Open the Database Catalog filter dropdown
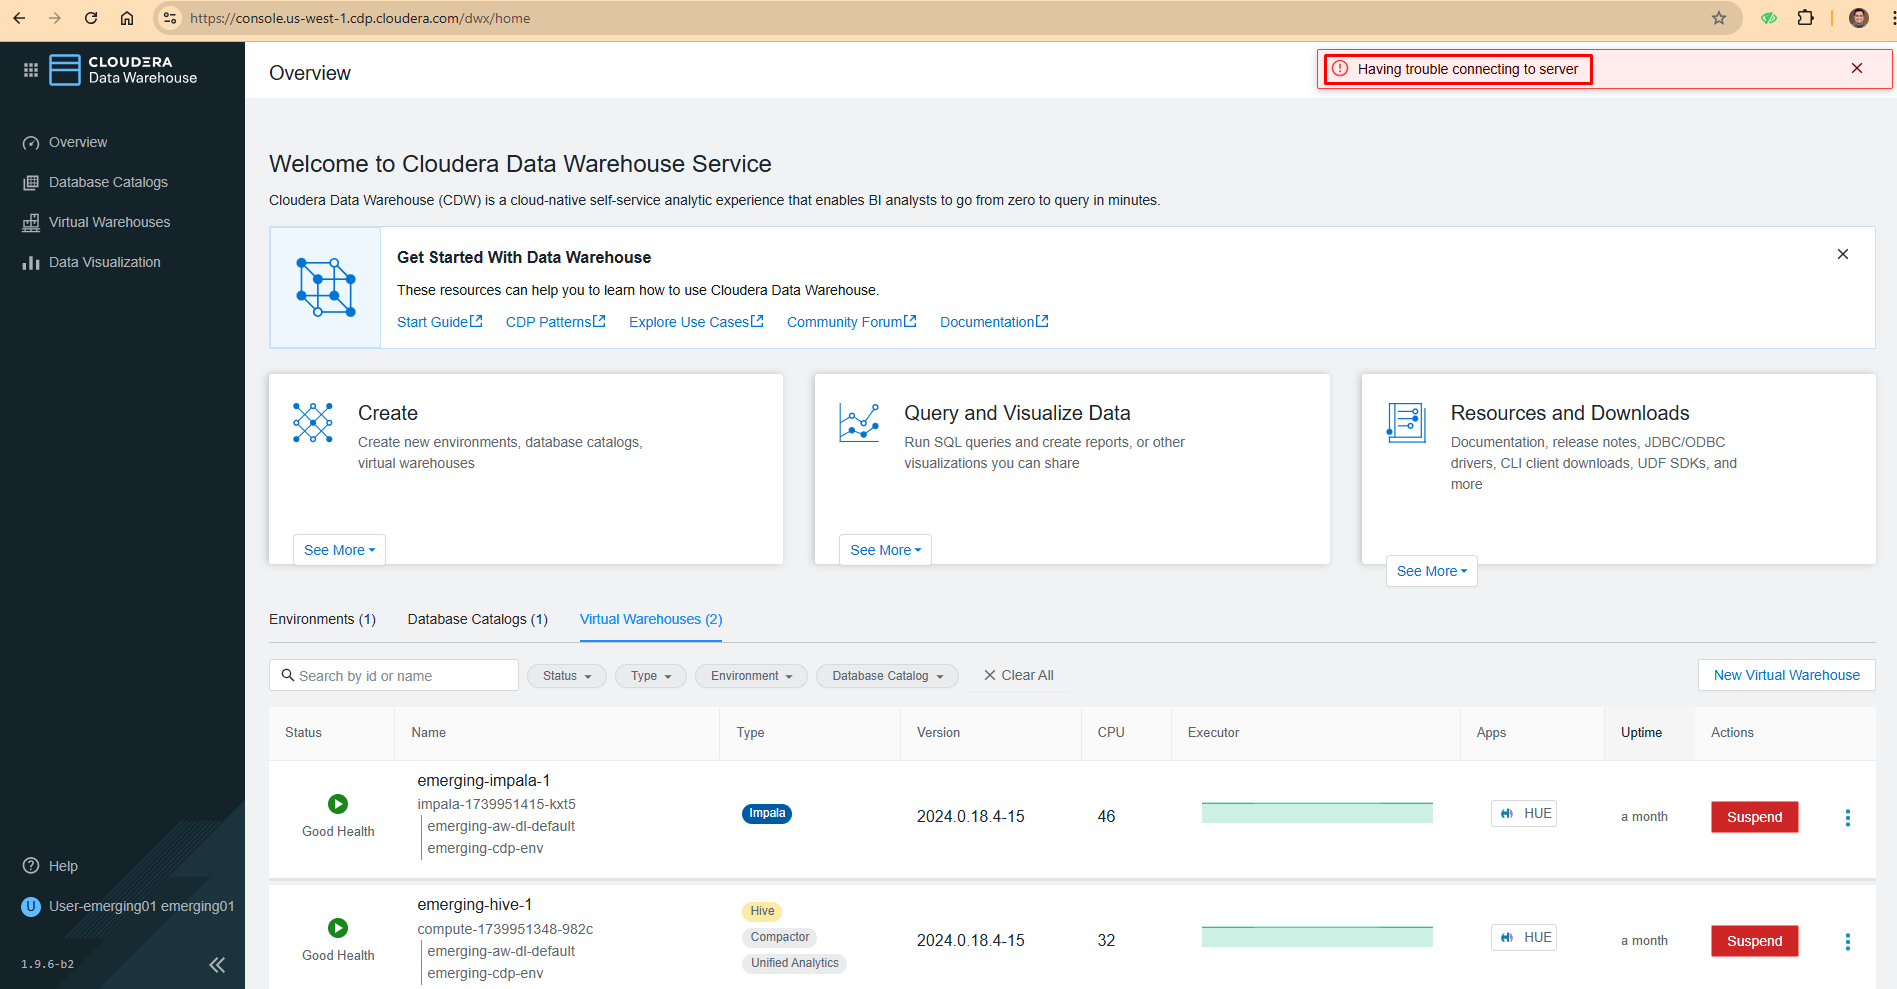The height and width of the screenshot is (989, 1897). tap(887, 676)
